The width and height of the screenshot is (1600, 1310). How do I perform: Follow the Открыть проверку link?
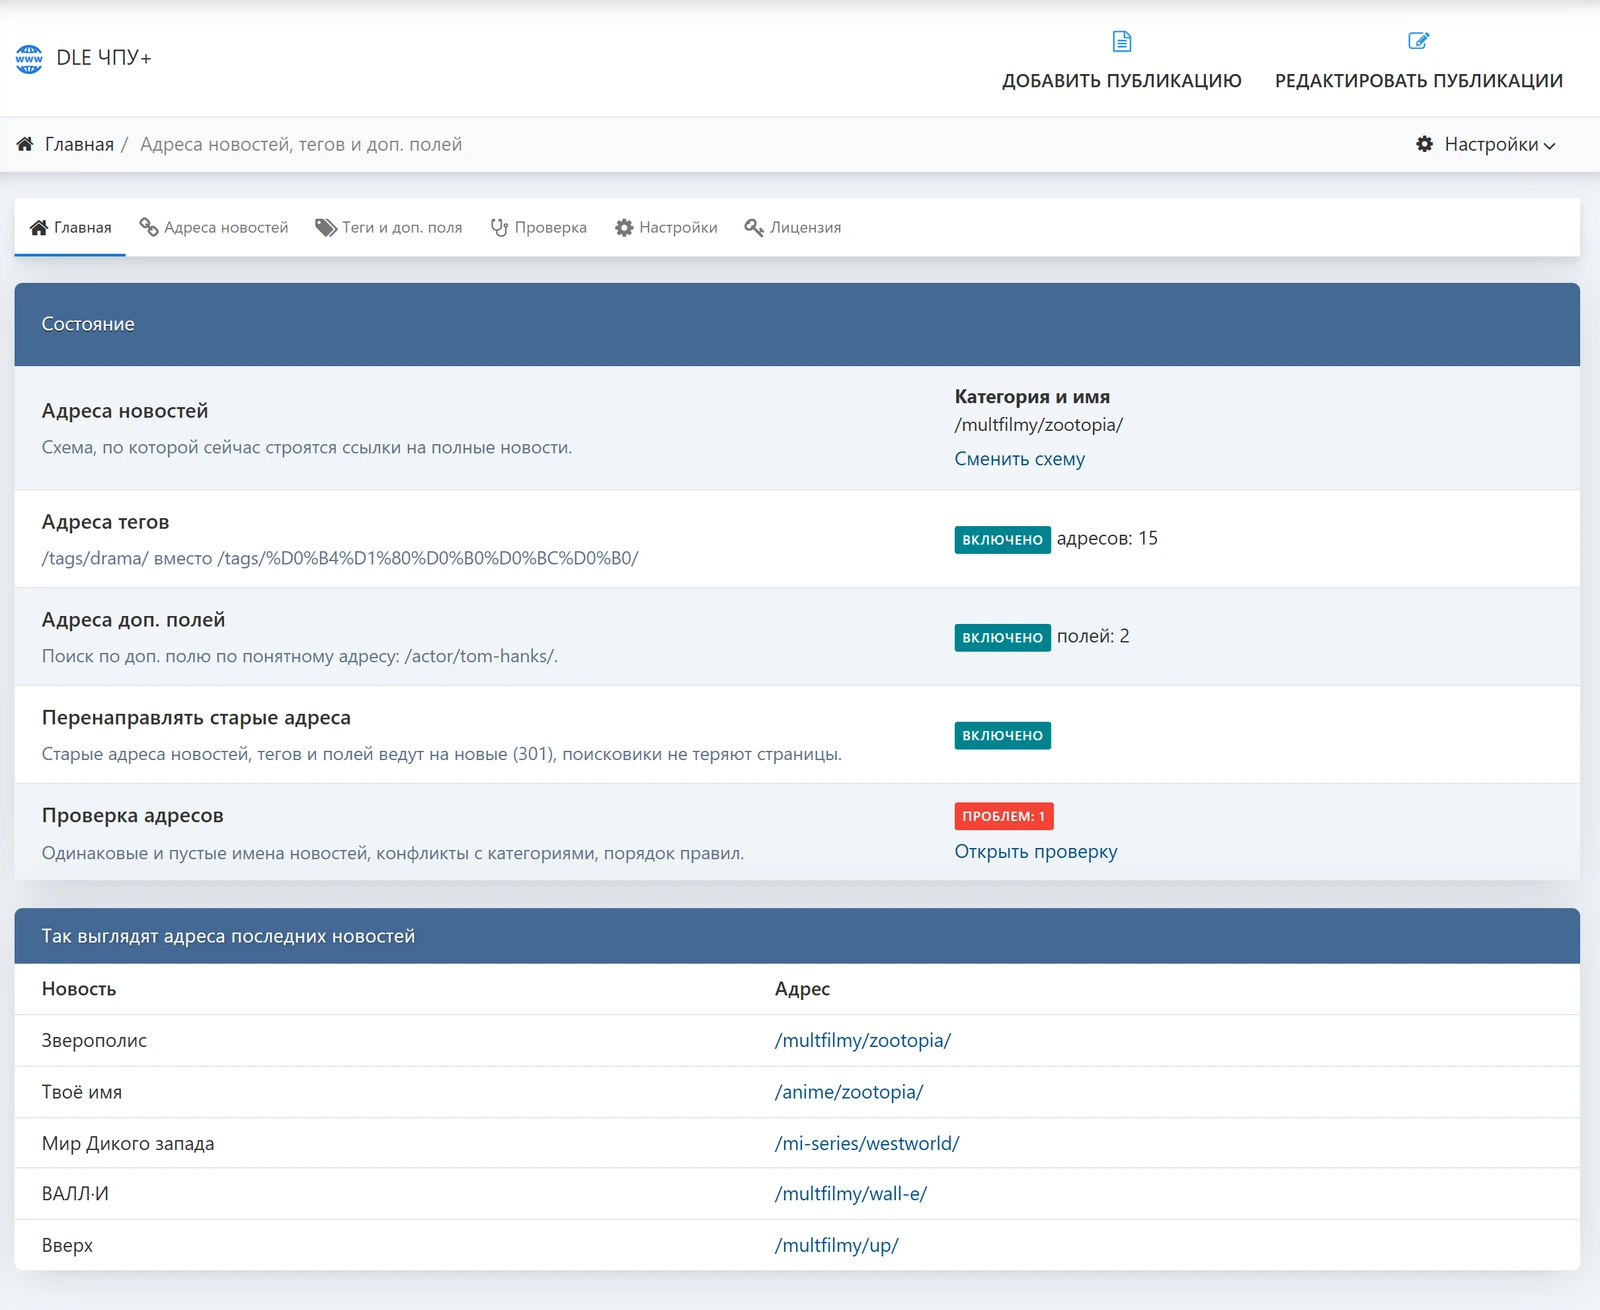(x=1036, y=852)
